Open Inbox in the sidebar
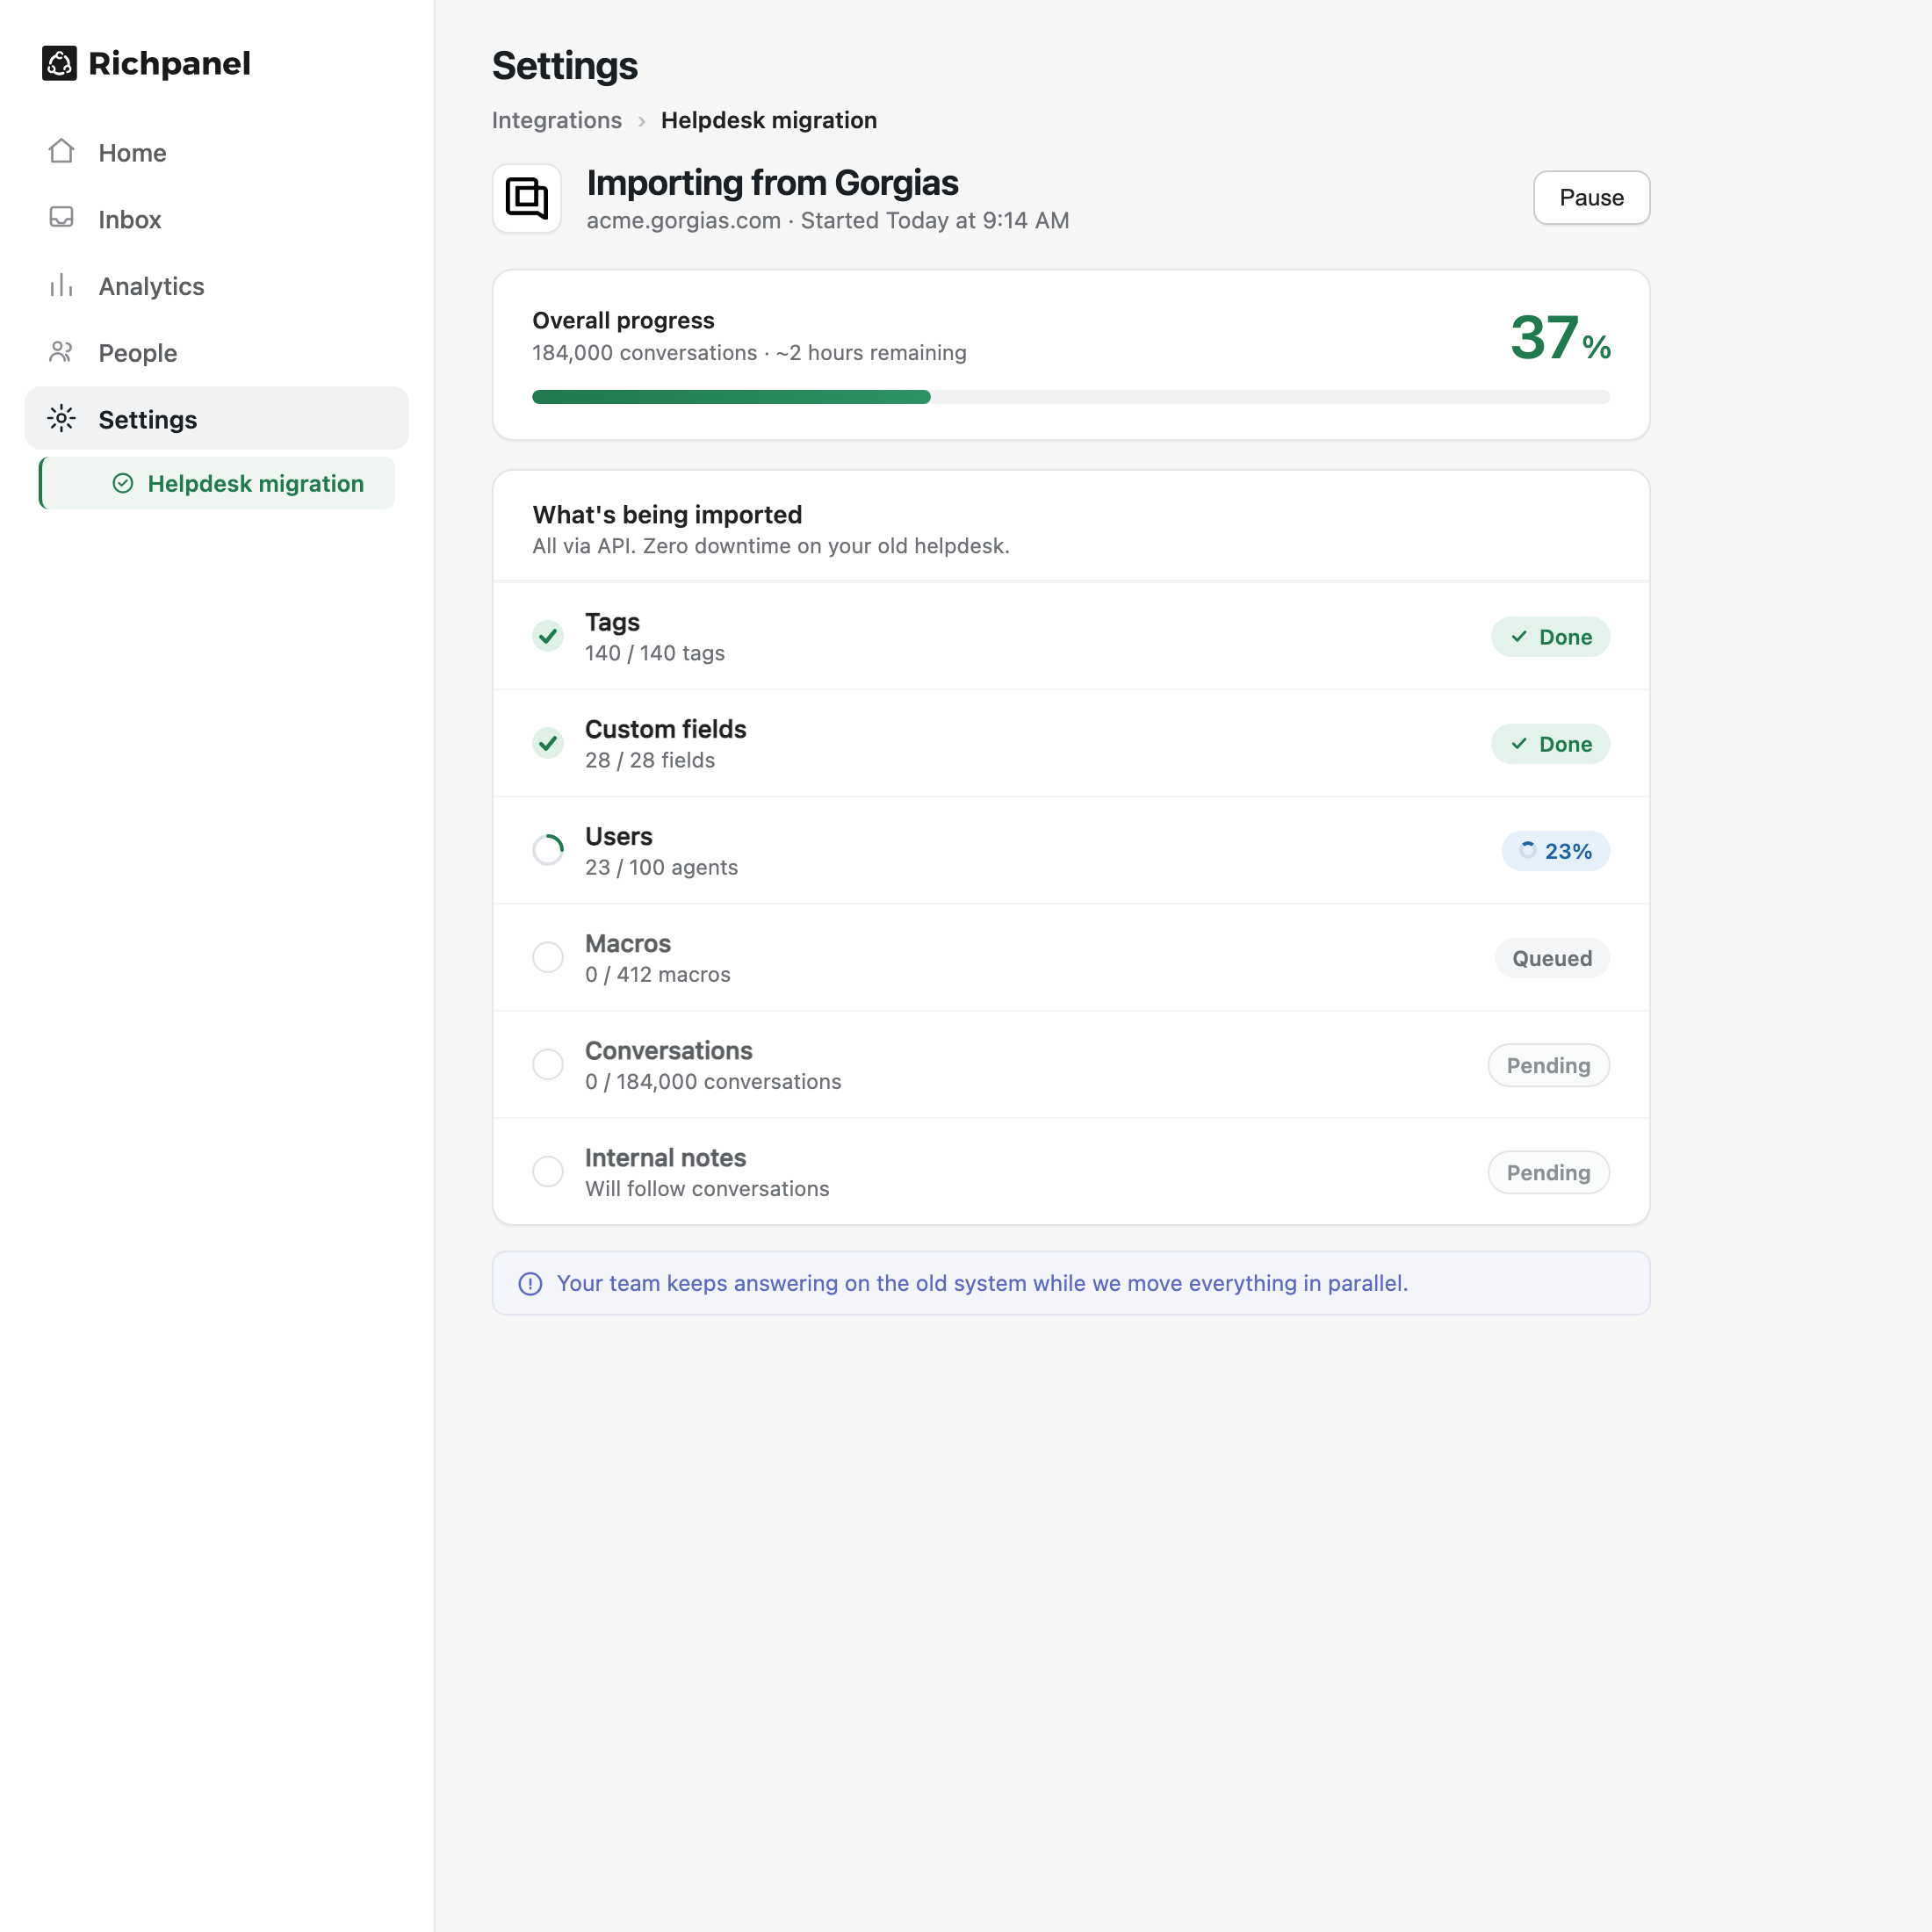Viewport: 1932px width, 1932px height. coord(217,219)
